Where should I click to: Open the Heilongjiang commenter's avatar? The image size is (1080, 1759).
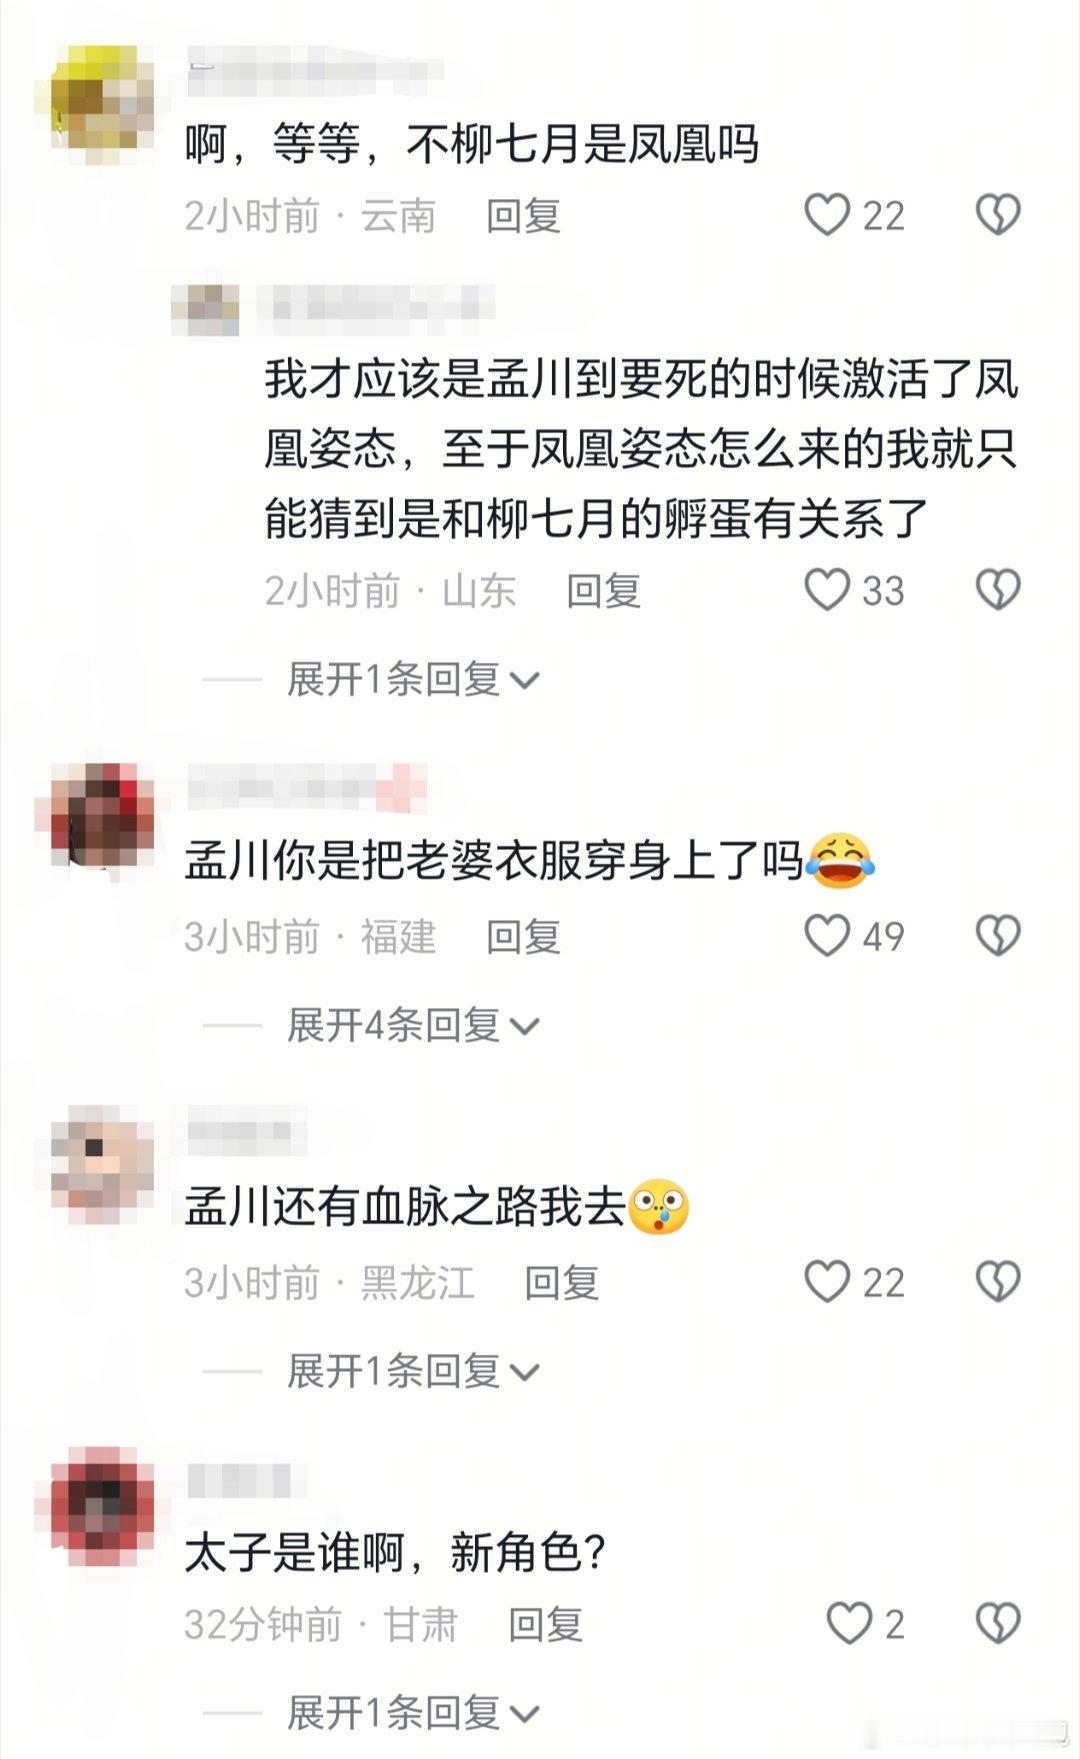tap(95, 1164)
